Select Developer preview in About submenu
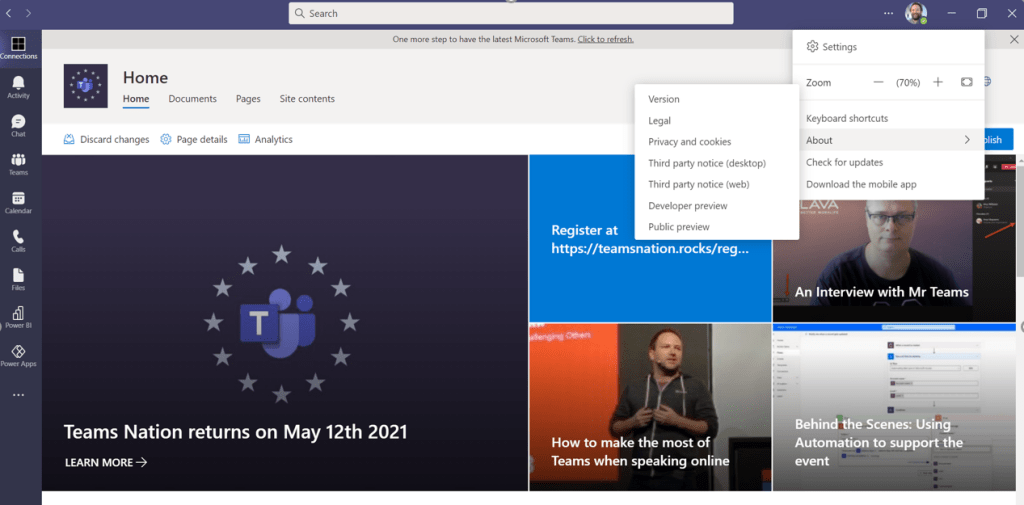 (x=687, y=206)
